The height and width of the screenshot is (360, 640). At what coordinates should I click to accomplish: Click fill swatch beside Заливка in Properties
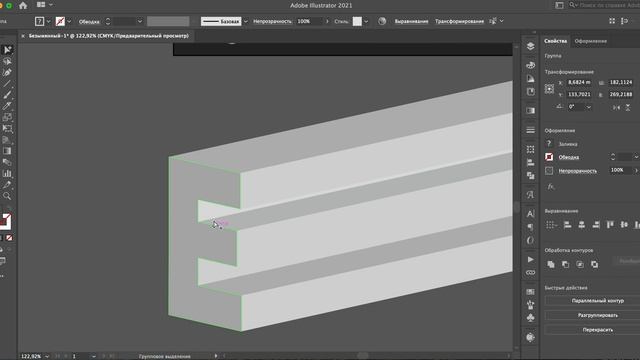tap(549, 144)
